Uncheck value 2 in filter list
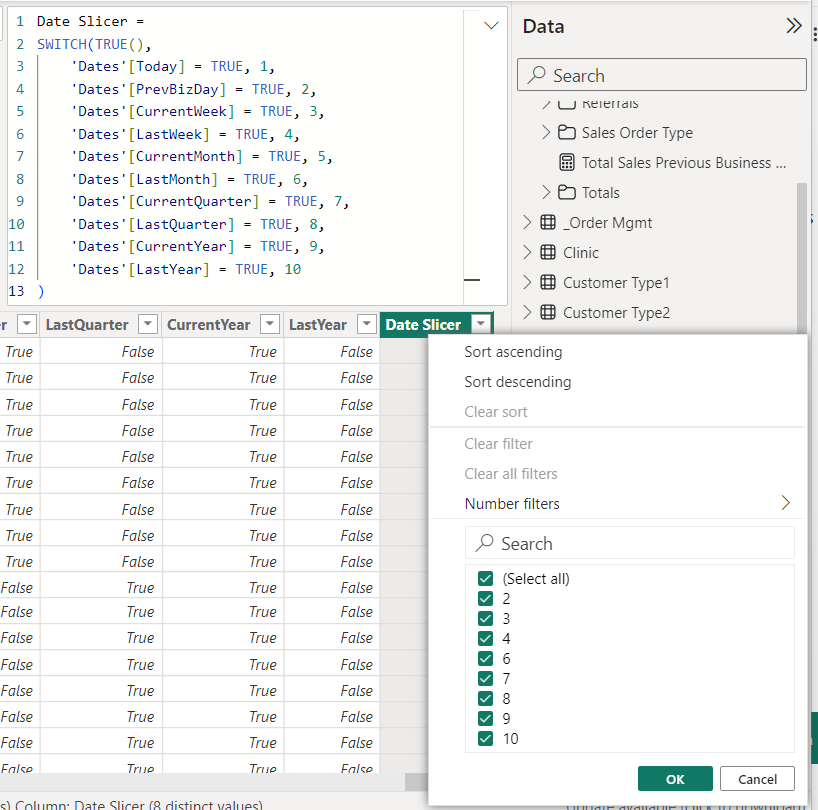Viewport: 818px width, 810px height. point(485,598)
